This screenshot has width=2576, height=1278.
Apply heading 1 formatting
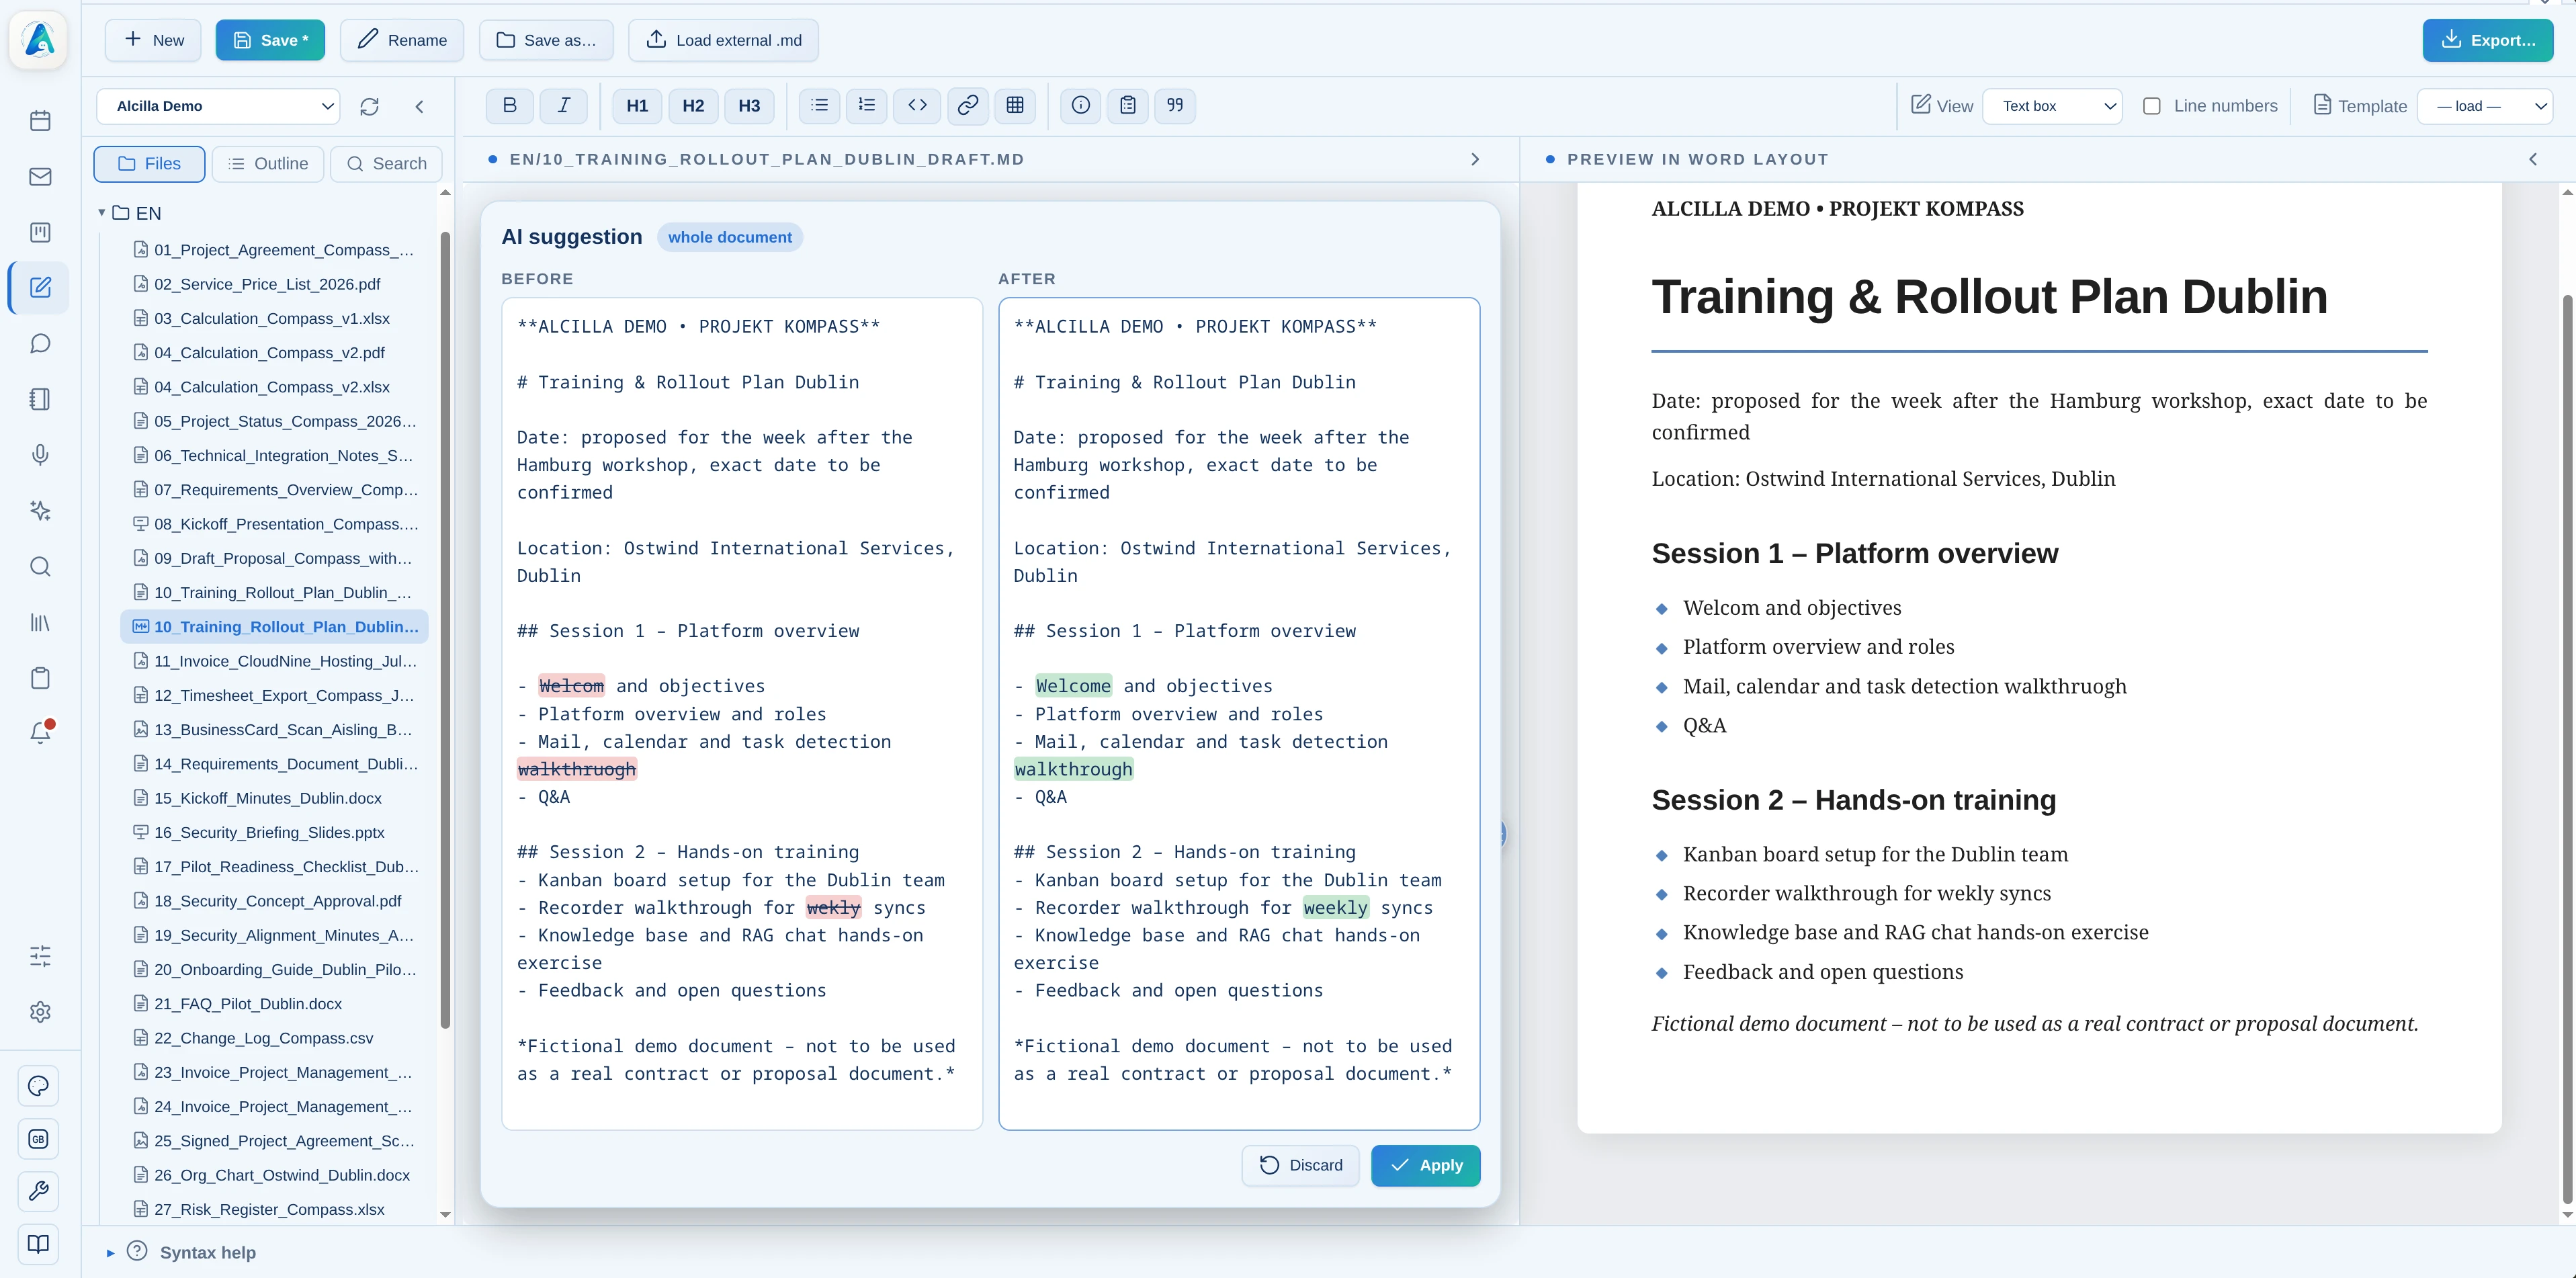click(x=637, y=105)
